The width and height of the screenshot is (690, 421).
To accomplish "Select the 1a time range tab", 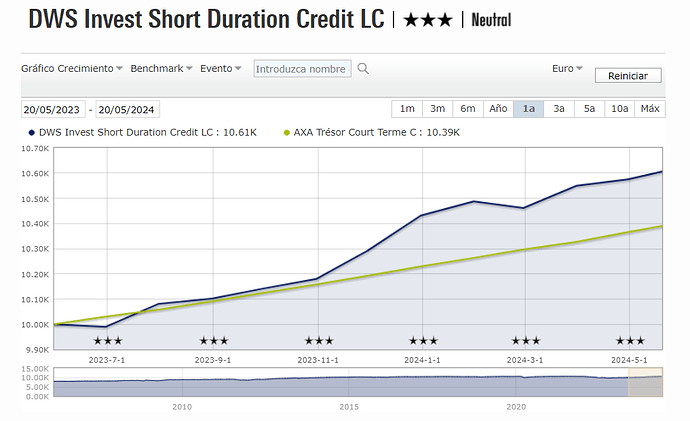I will (x=529, y=109).
